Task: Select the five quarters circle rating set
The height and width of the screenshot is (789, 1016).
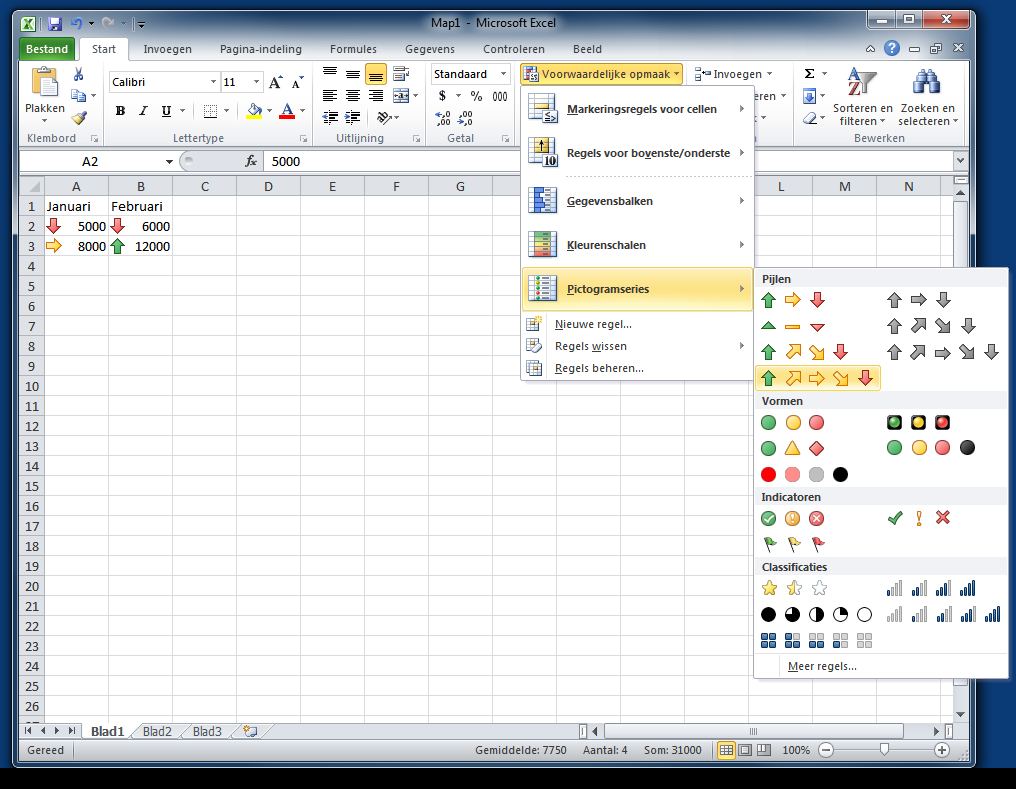Action: pos(816,615)
